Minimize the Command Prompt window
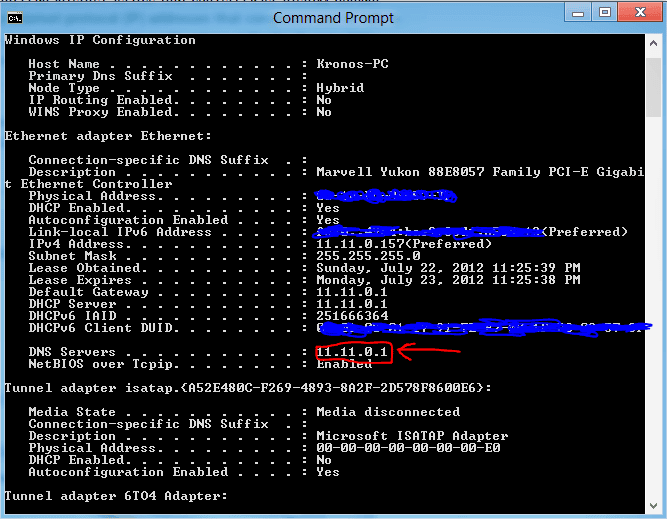The height and width of the screenshot is (519, 667). pyautogui.click(x=577, y=12)
